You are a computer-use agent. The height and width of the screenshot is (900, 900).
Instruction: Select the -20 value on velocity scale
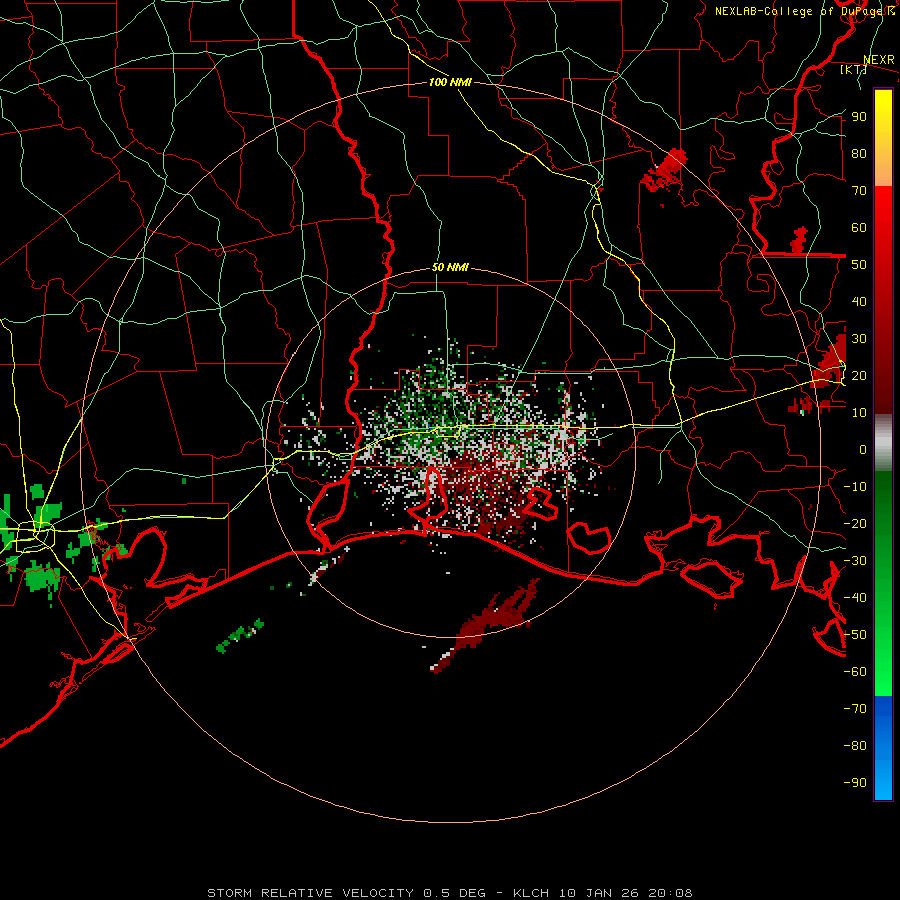pyautogui.click(x=855, y=523)
